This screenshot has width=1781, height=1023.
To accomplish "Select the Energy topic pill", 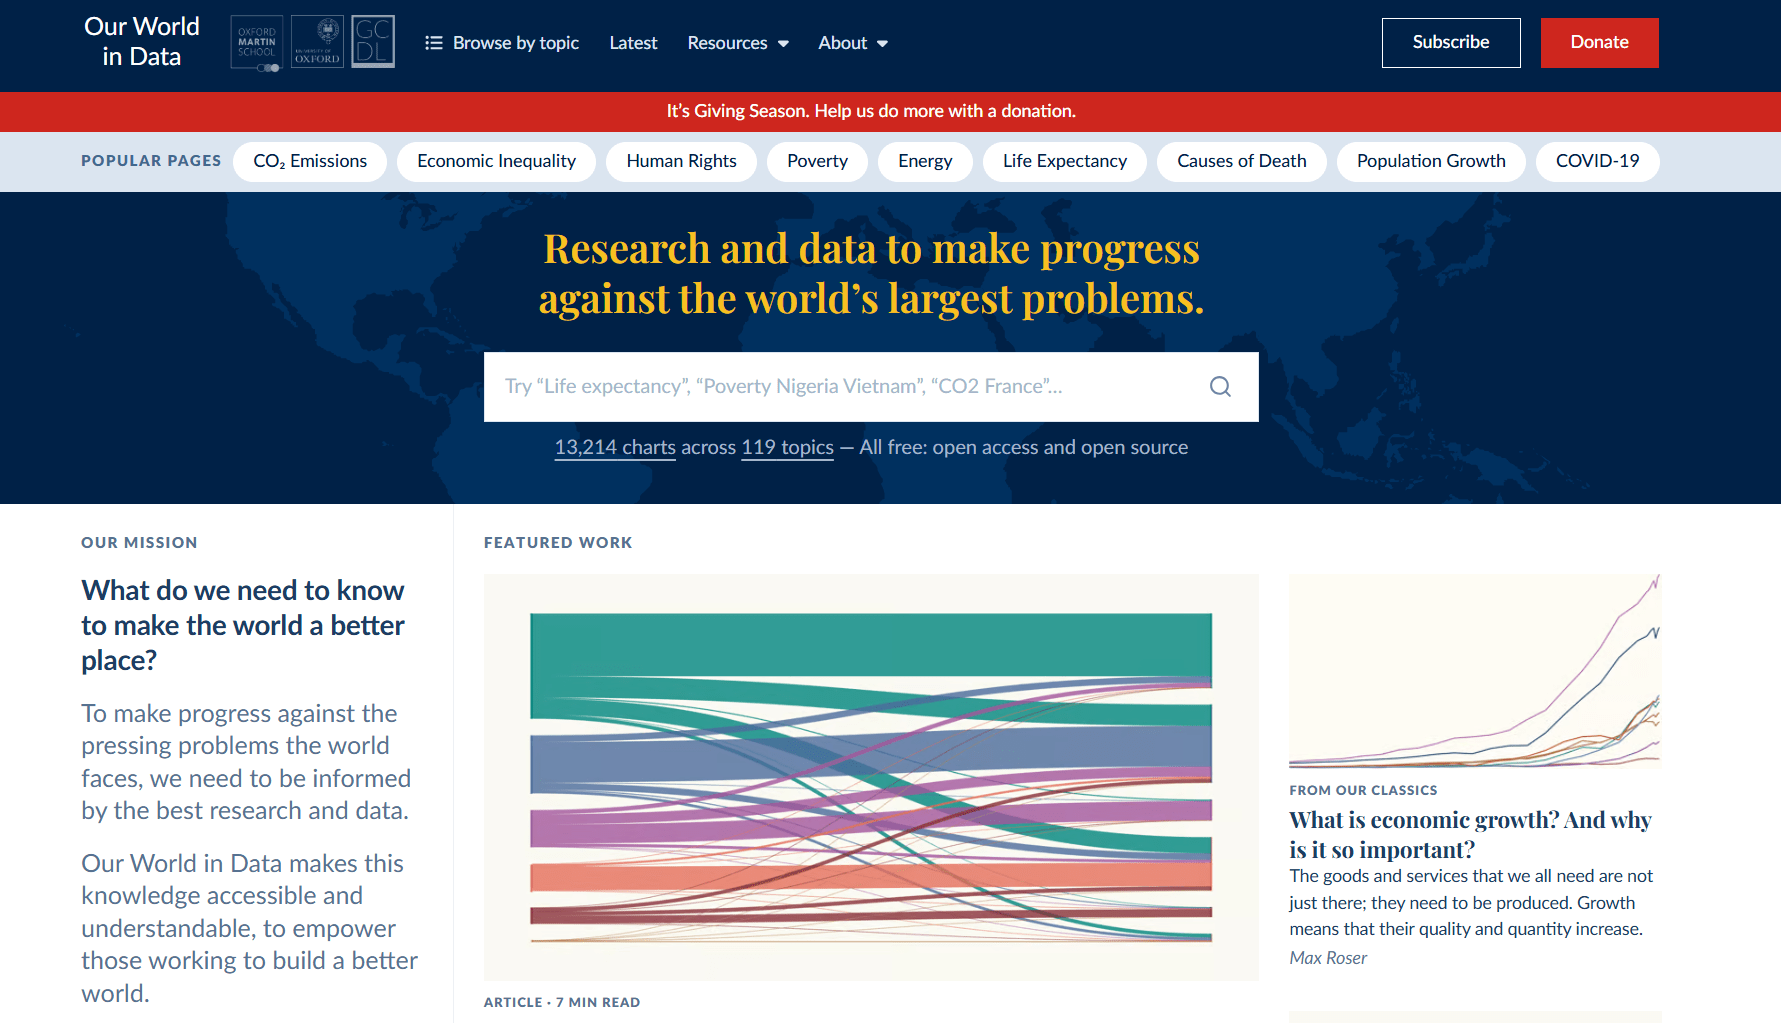I will (x=925, y=161).
